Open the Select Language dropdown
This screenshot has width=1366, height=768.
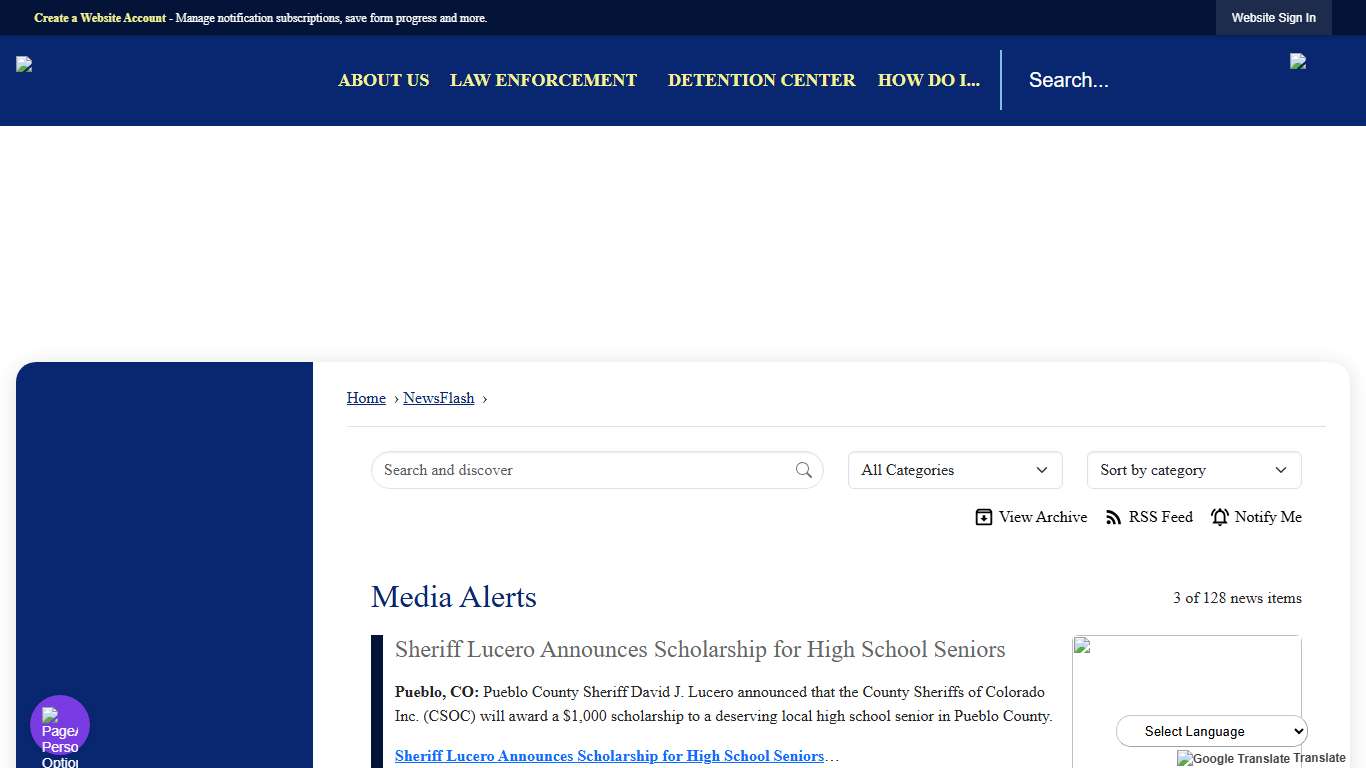click(1211, 731)
